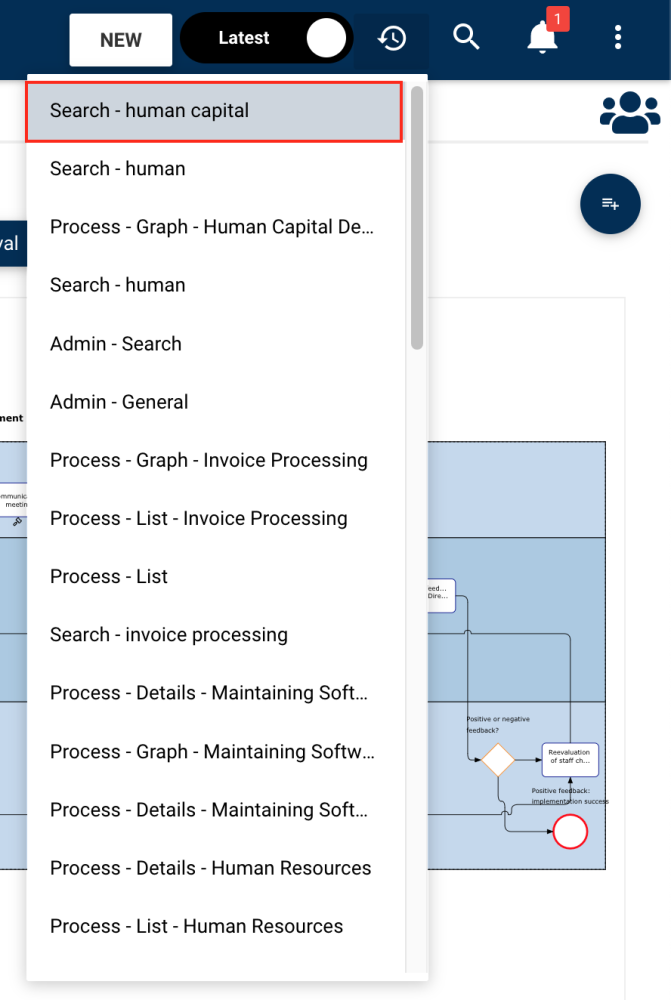Image resolution: width=671 pixels, height=1000 pixels.
Task: Select 'Process - Graph - Invoice Processing'
Action: tap(209, 460)
